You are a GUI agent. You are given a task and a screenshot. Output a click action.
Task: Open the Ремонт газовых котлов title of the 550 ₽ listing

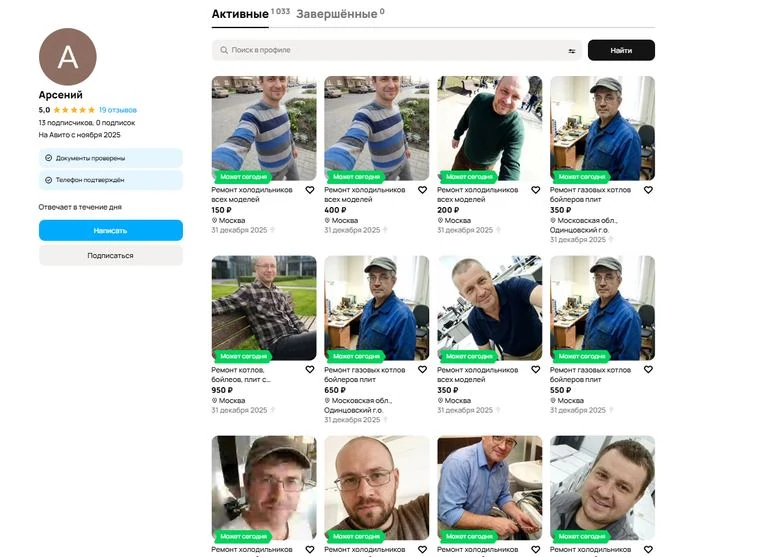click(x=590, y=374)
